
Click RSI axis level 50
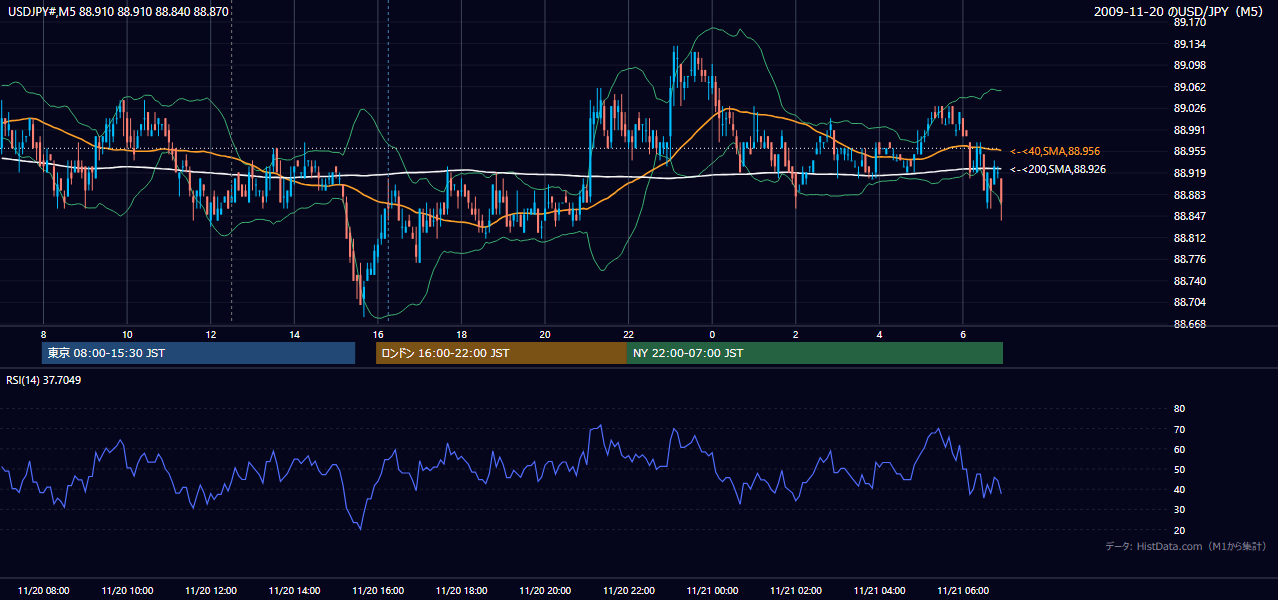click(1179, 469)
